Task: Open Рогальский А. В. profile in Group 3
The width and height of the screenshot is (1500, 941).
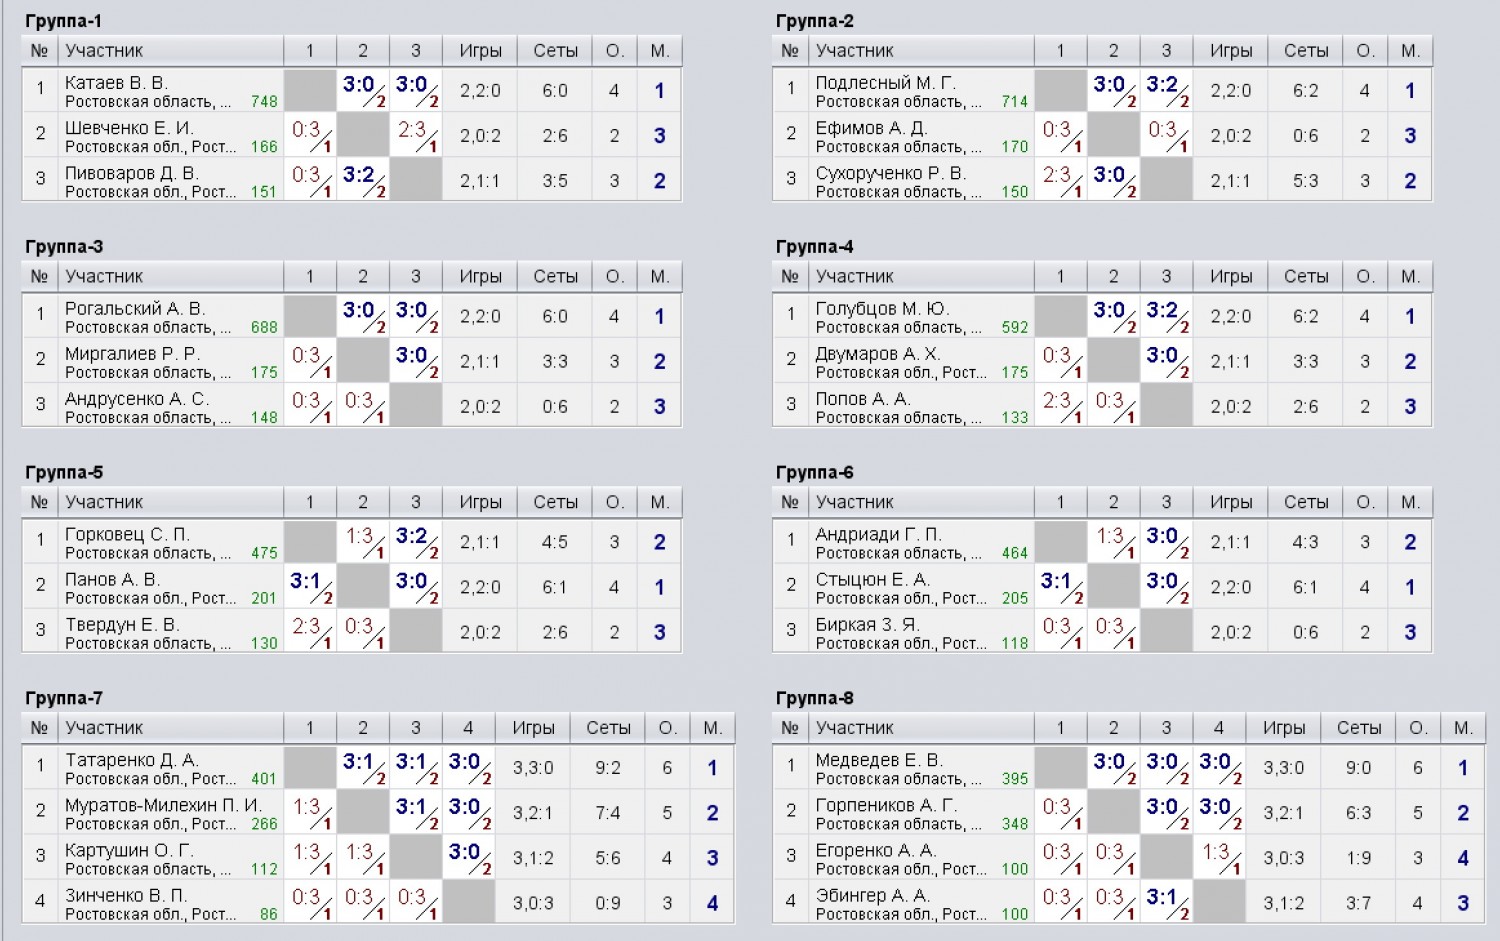Action: [134, 309]
